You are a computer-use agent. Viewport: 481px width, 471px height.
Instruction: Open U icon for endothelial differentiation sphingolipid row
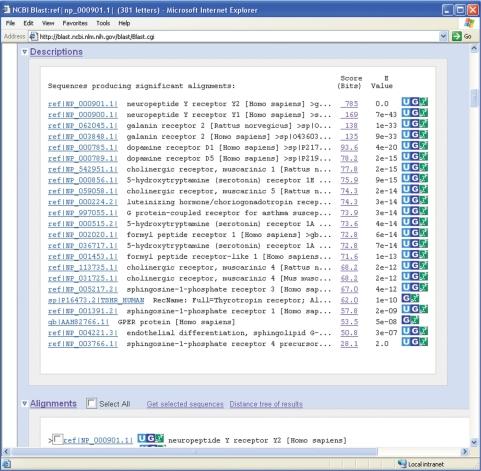(x=406, y=331)
